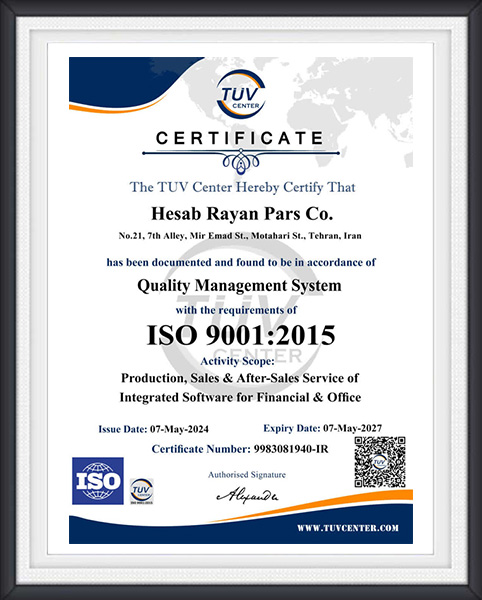
Task: Click "Integrated Software for Financial & Office" line
Action: point(240,397)
